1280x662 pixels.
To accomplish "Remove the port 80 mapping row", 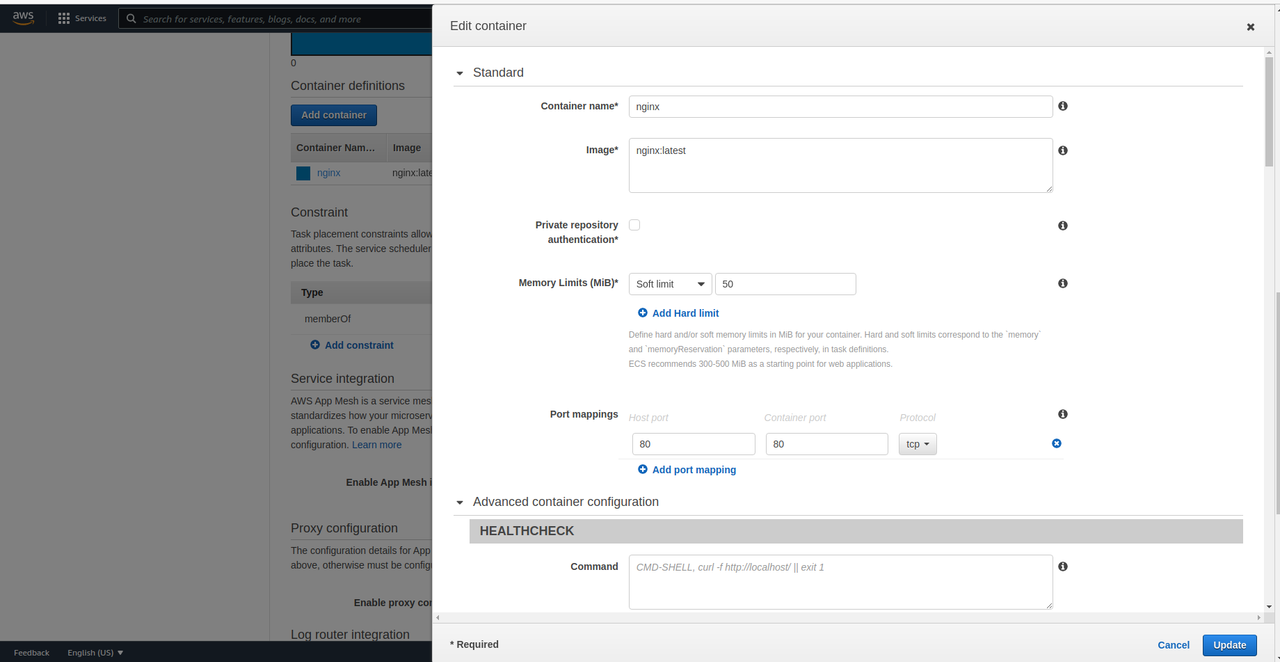I will click(x=1056, y=443).
